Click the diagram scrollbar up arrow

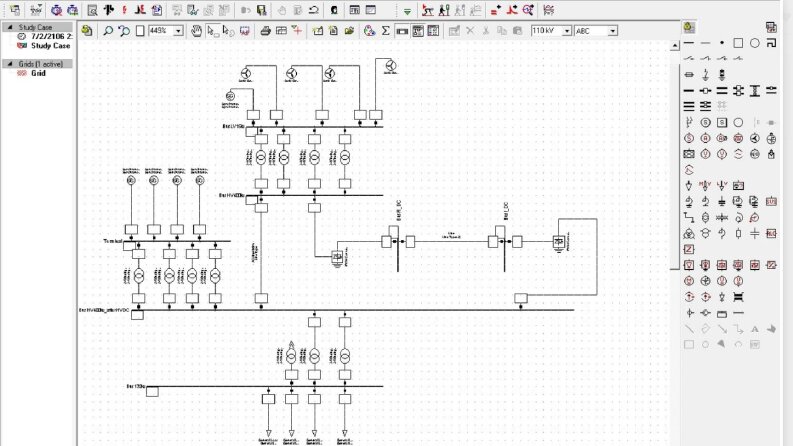tap(675, 46)
